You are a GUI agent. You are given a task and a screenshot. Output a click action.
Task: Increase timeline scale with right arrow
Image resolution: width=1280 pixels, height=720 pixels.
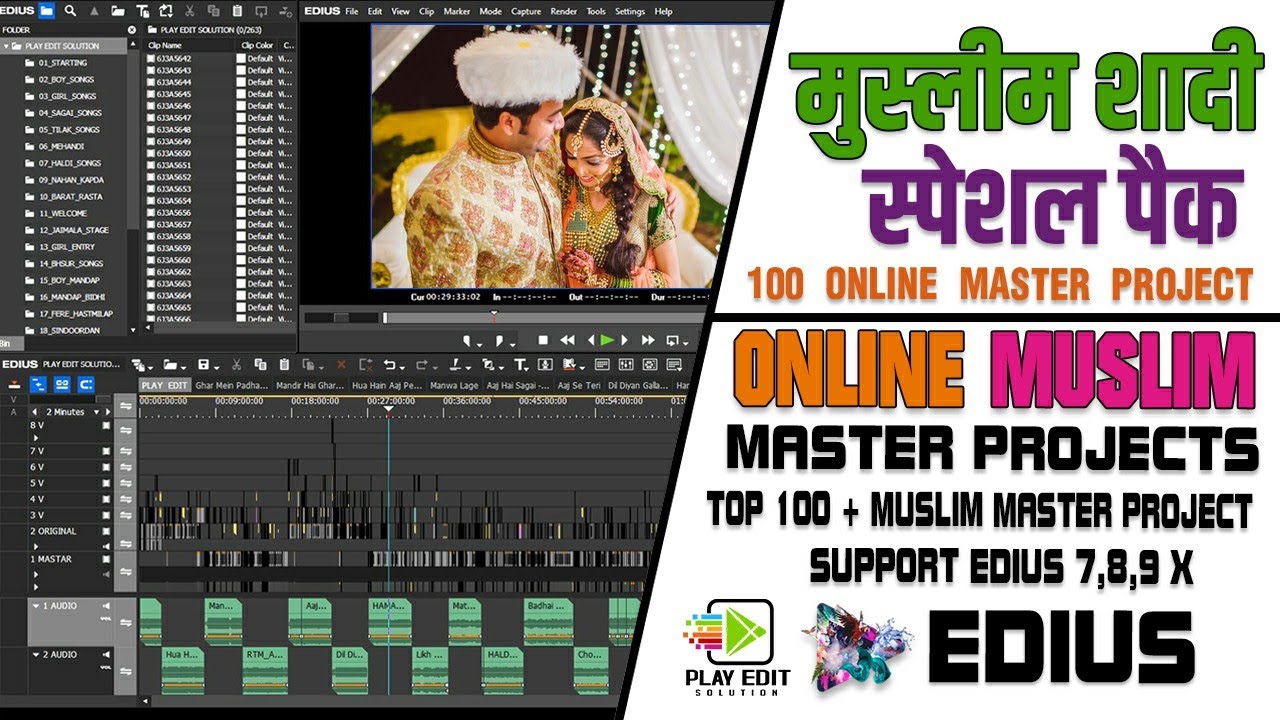tap(108, 412)
